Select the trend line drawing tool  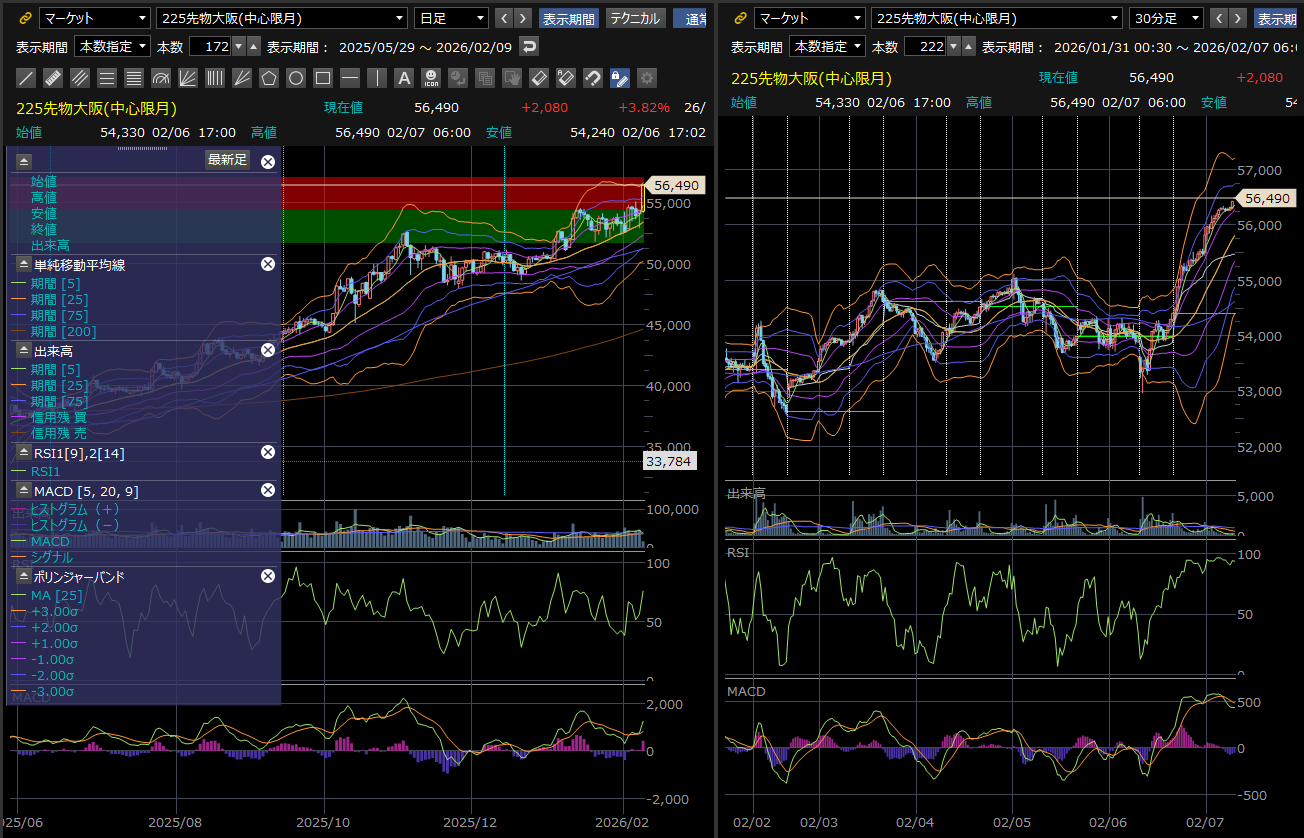pos(27,78)
